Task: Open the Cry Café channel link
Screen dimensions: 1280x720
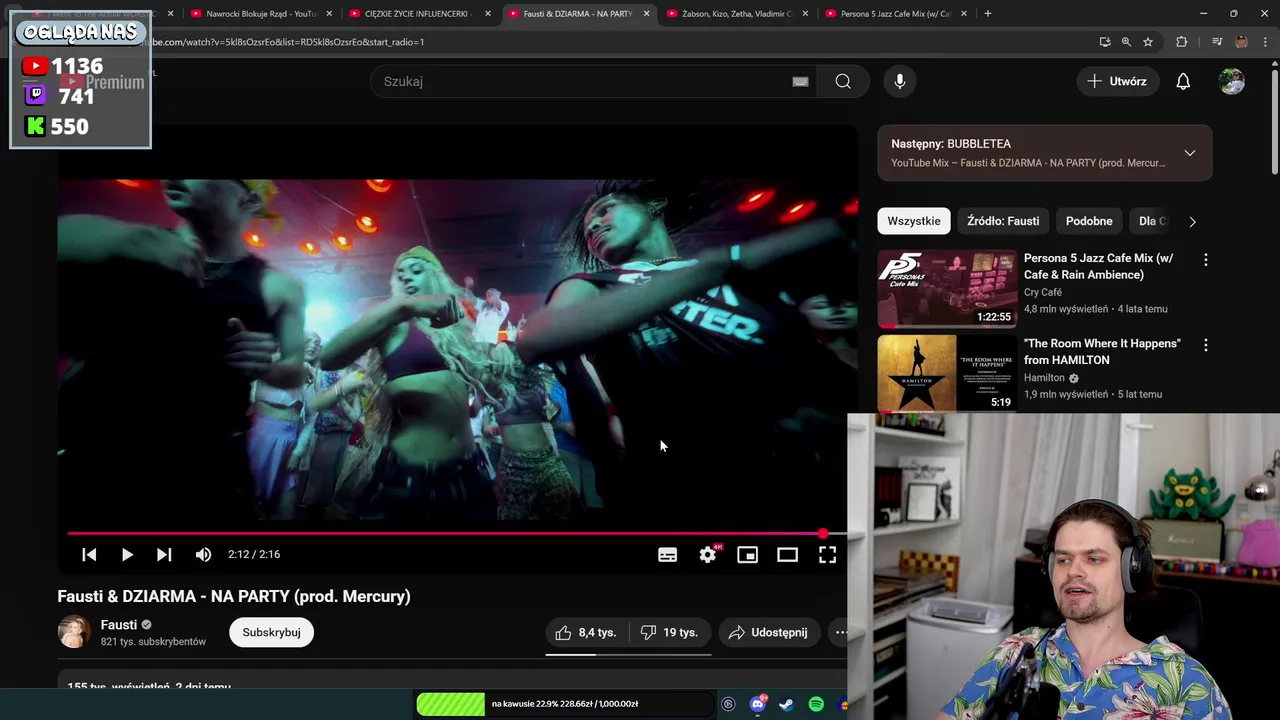Action: click(x=1043, y=292)
